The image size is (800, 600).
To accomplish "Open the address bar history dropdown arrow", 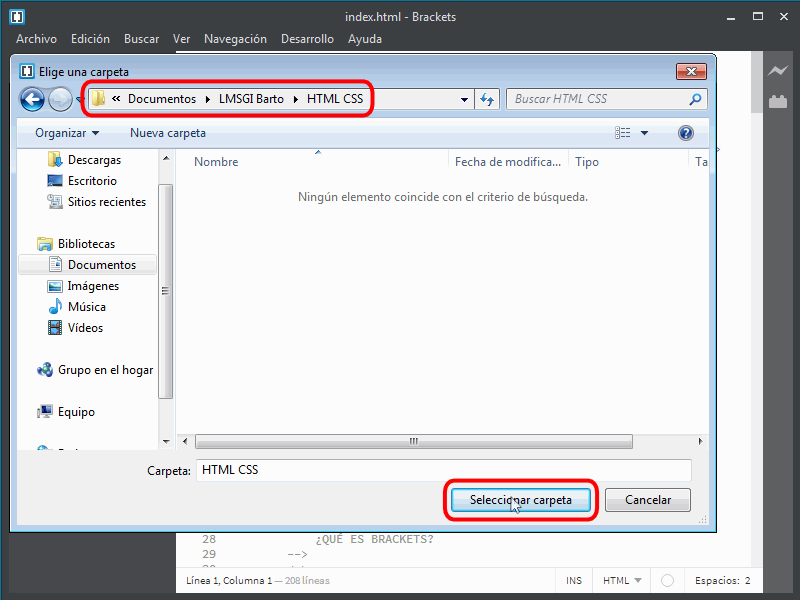I will tap(464, 99).
